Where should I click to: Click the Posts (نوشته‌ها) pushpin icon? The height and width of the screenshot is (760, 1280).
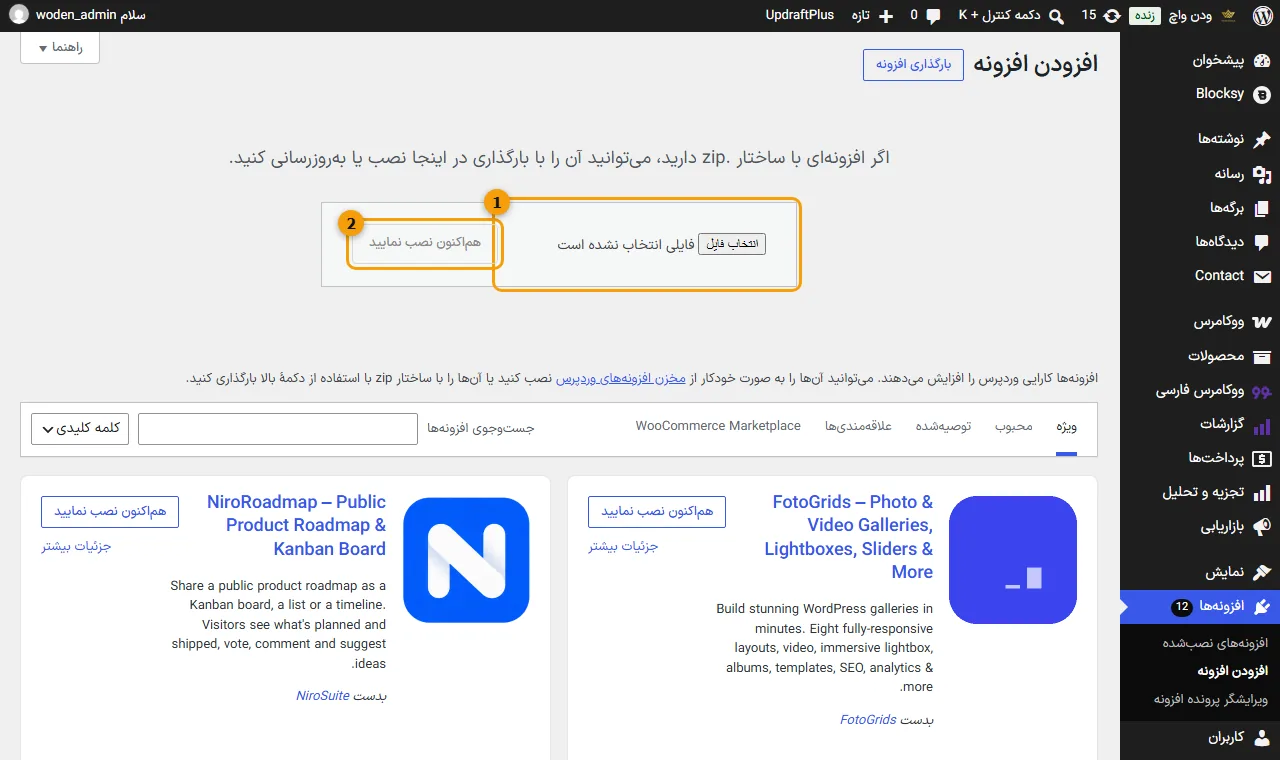[x=1262, y=139]
